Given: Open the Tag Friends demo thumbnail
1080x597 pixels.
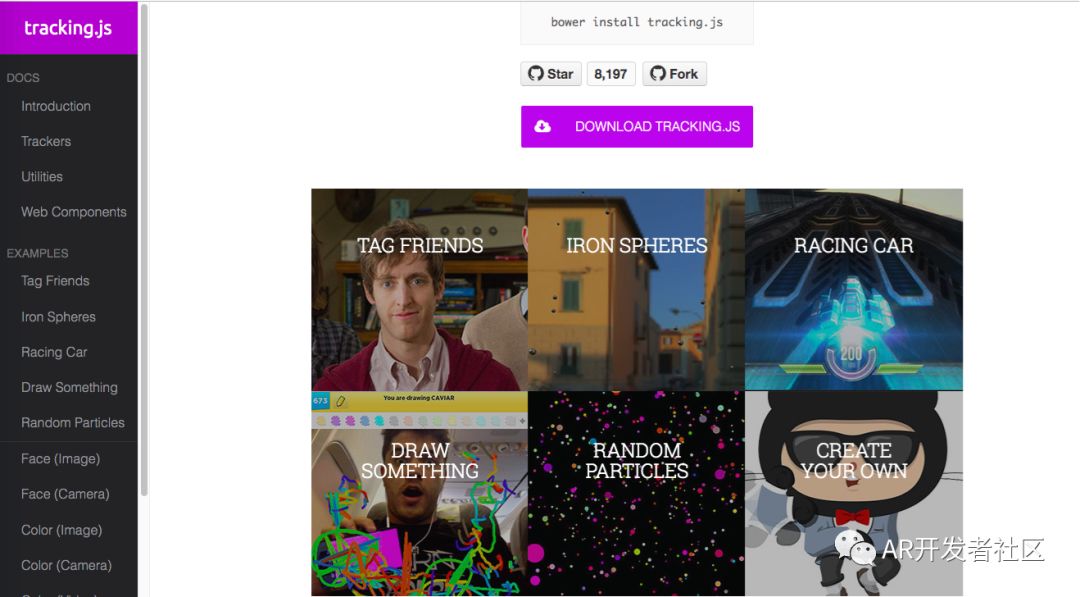Looking at the screenshot, I should pos(419,290).
